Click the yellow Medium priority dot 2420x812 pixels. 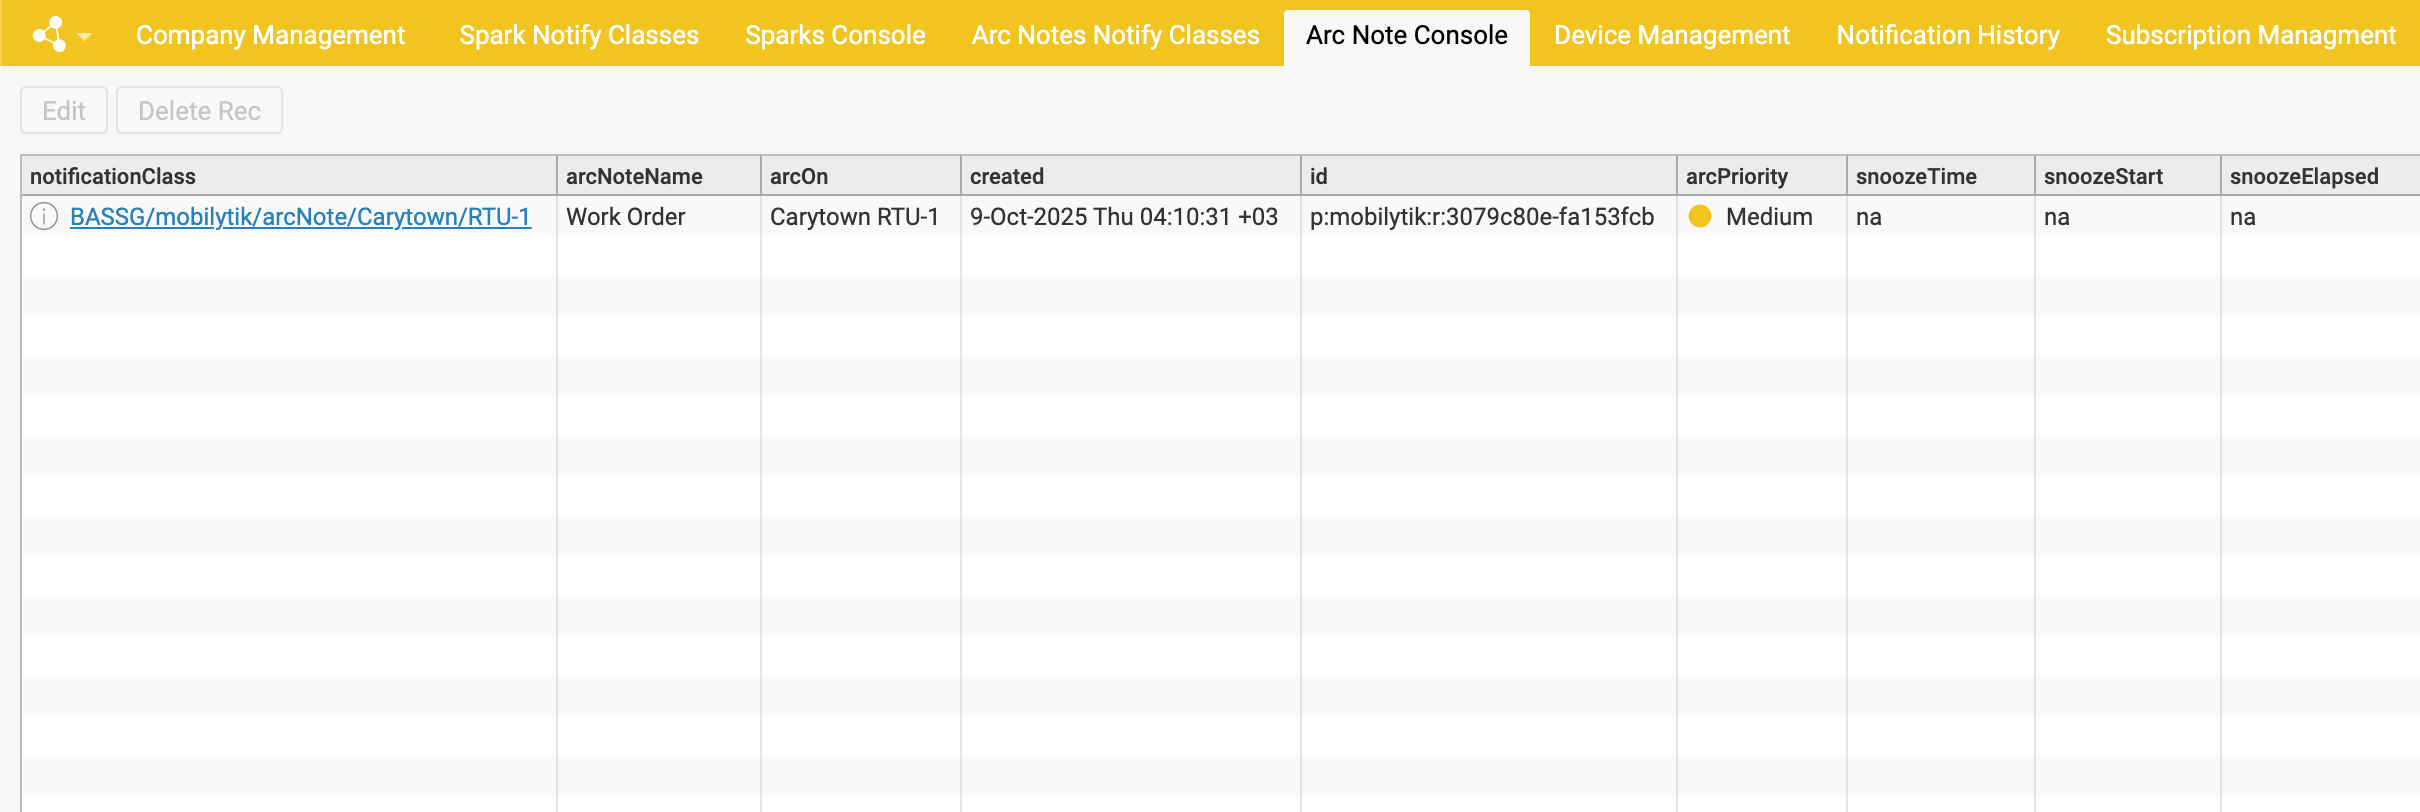pyautogui.click(x=1700, y=216)
